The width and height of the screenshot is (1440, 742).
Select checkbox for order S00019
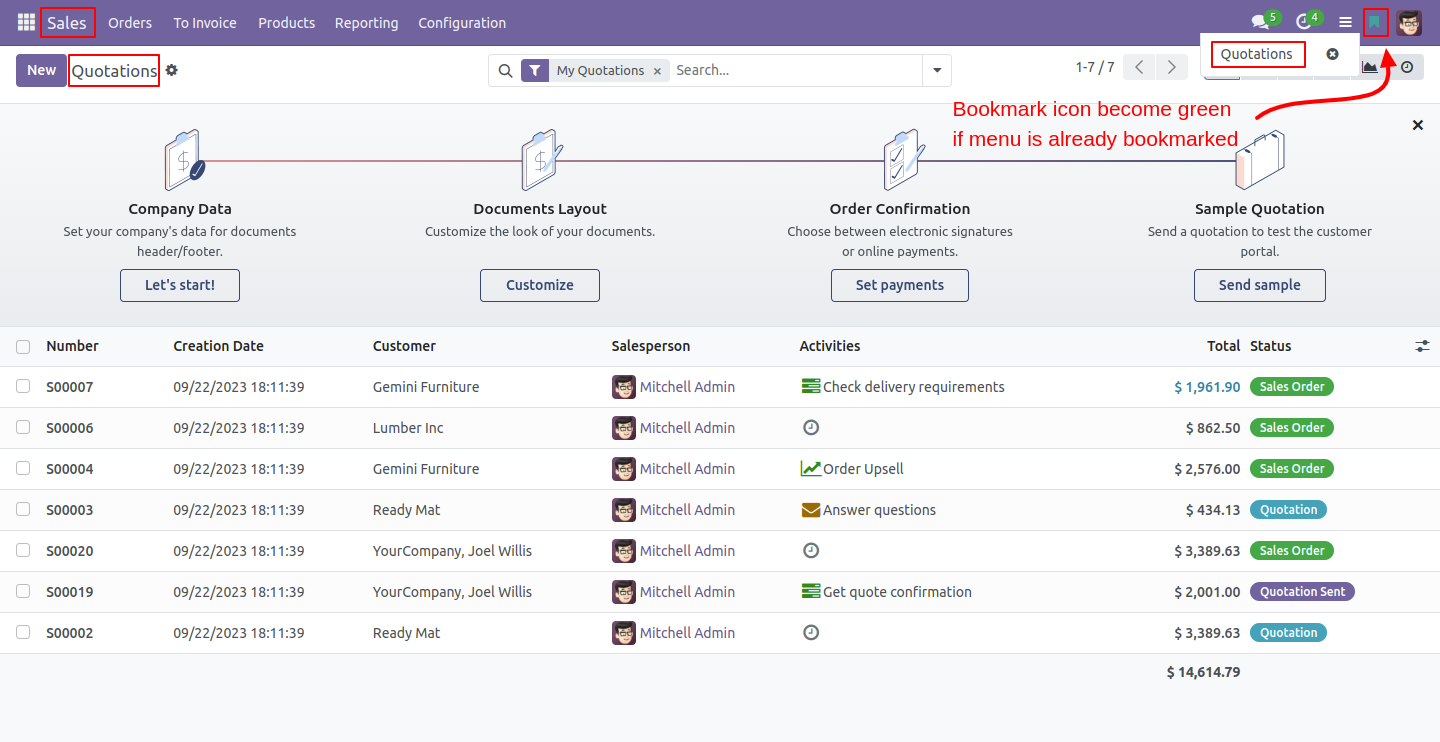[x=23, y=591]
